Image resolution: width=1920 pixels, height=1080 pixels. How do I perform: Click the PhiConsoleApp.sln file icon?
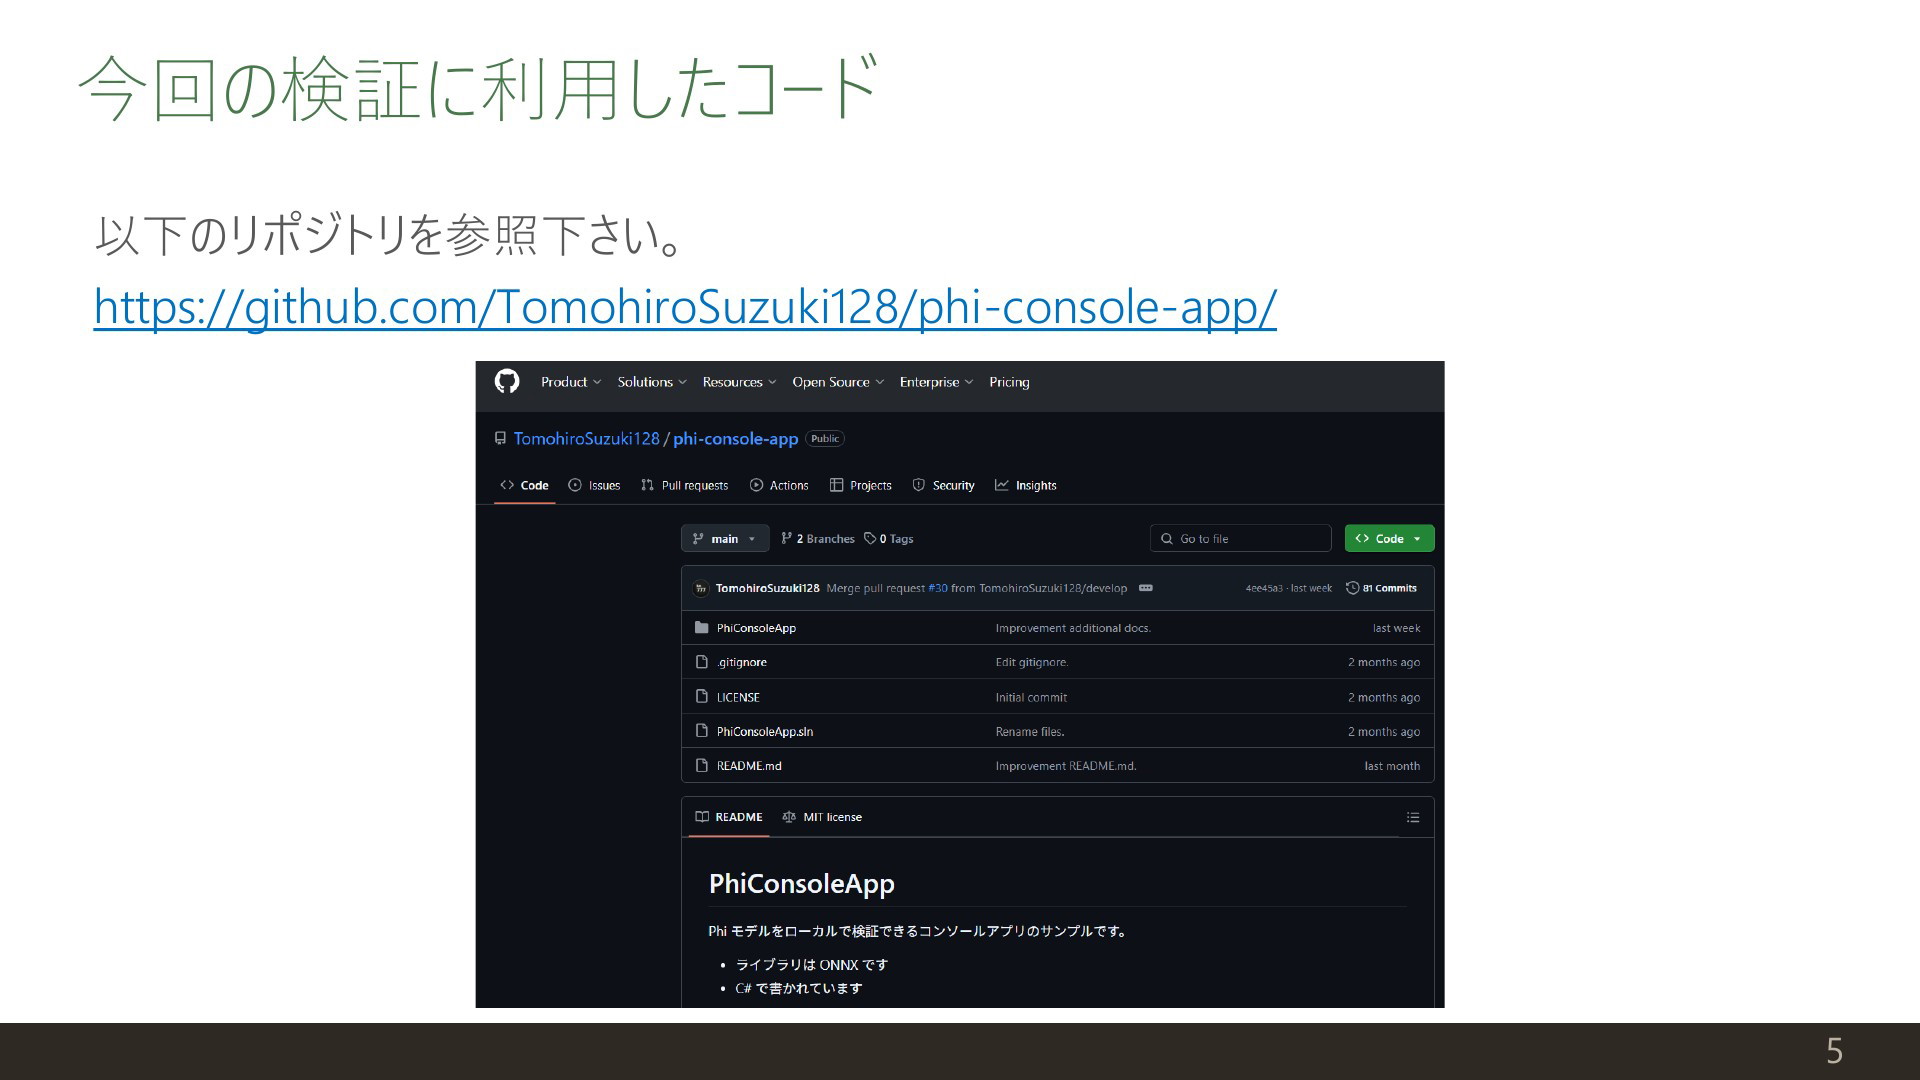point(702,731)
